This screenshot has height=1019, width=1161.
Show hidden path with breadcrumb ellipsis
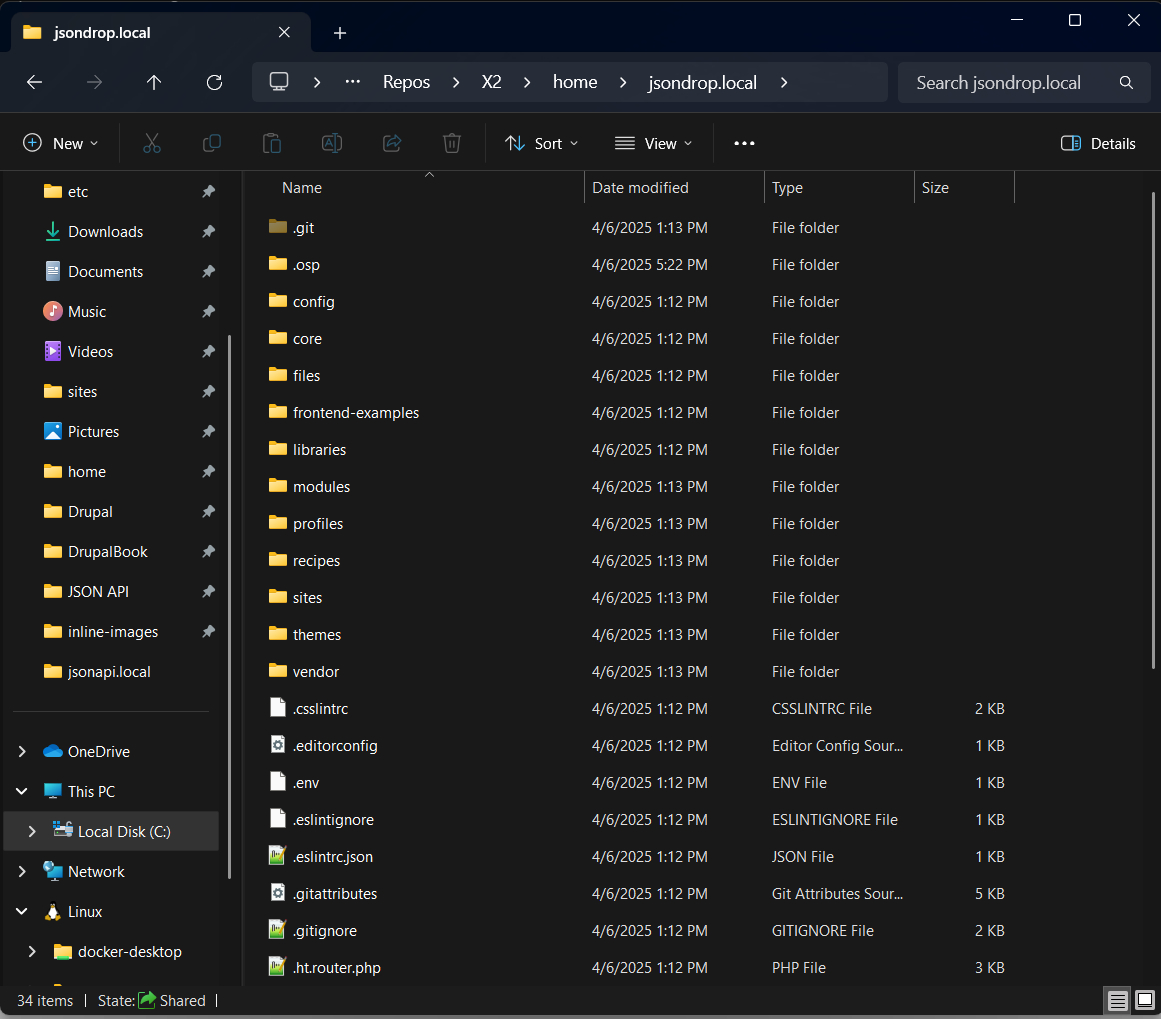coord(352,81)
